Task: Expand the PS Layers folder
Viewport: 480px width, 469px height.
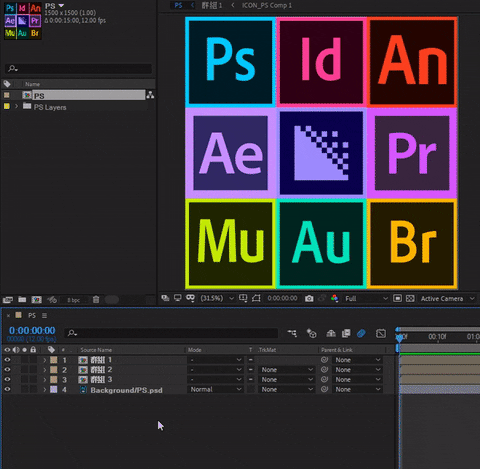Action: 16,107
